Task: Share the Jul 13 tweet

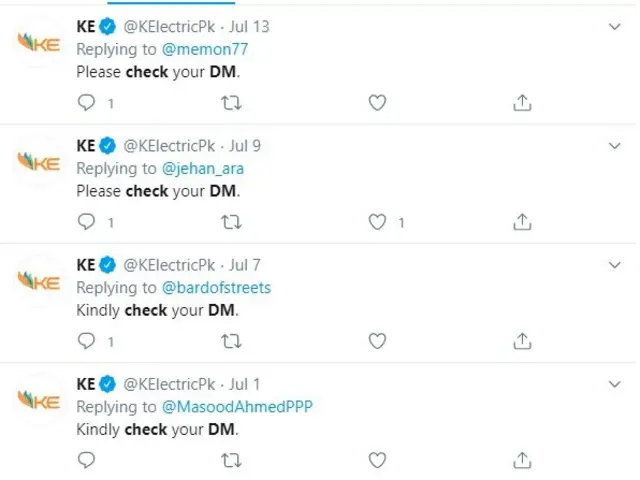Action: [x=521, y=102]
